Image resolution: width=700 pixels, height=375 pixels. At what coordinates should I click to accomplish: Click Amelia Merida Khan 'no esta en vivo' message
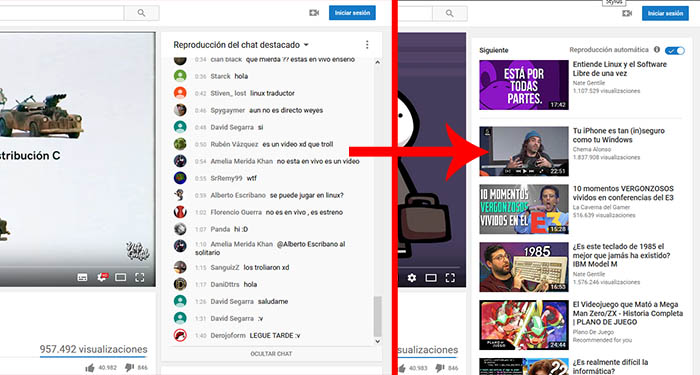point(318,161)
